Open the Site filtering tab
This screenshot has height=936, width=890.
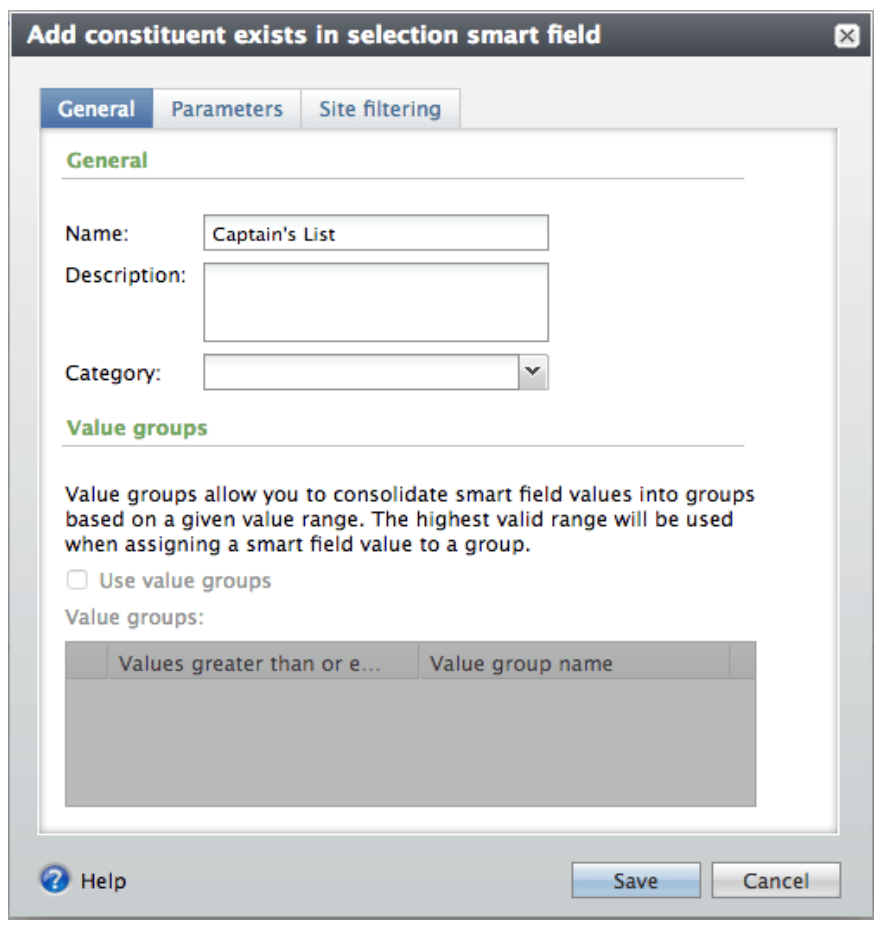pyautogui.click(x=380, y=109)
